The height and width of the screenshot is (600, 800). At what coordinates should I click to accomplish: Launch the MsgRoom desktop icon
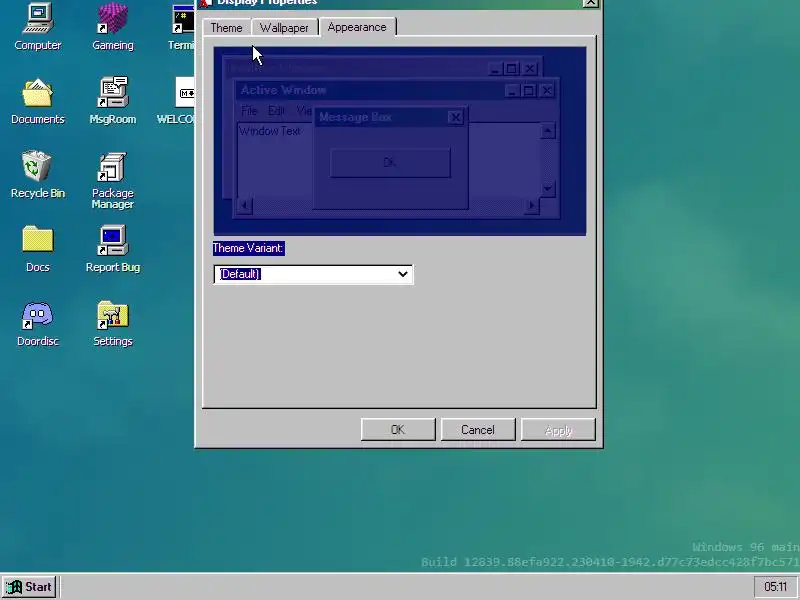click(x=113, y=101)
